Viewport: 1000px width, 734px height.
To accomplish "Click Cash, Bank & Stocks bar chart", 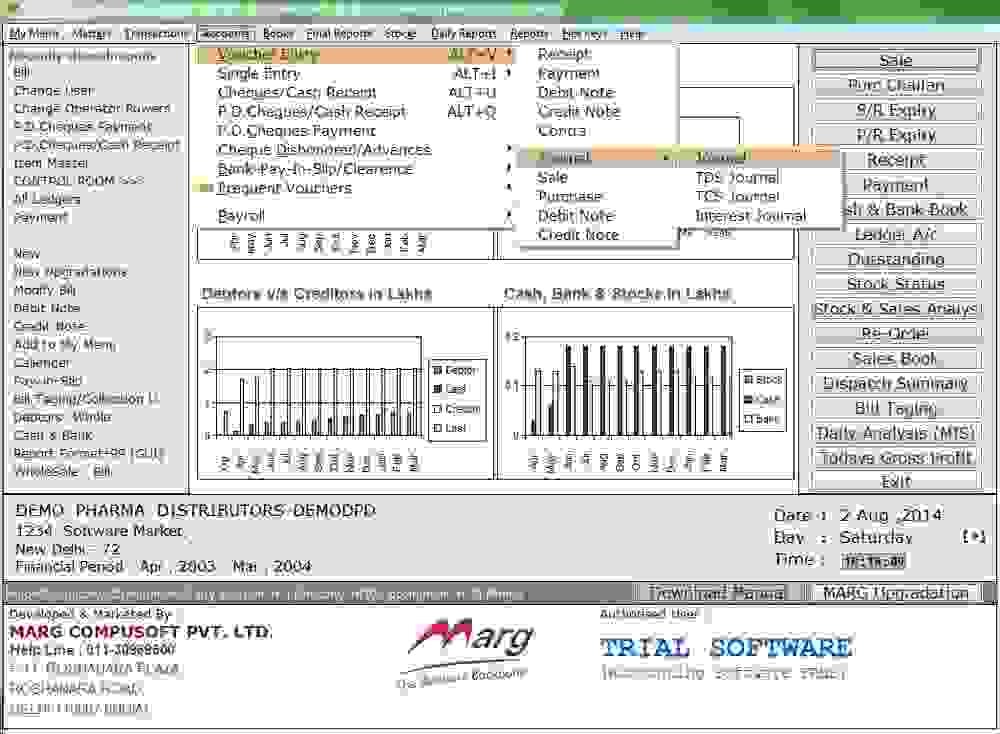I will tap(645, 393).
